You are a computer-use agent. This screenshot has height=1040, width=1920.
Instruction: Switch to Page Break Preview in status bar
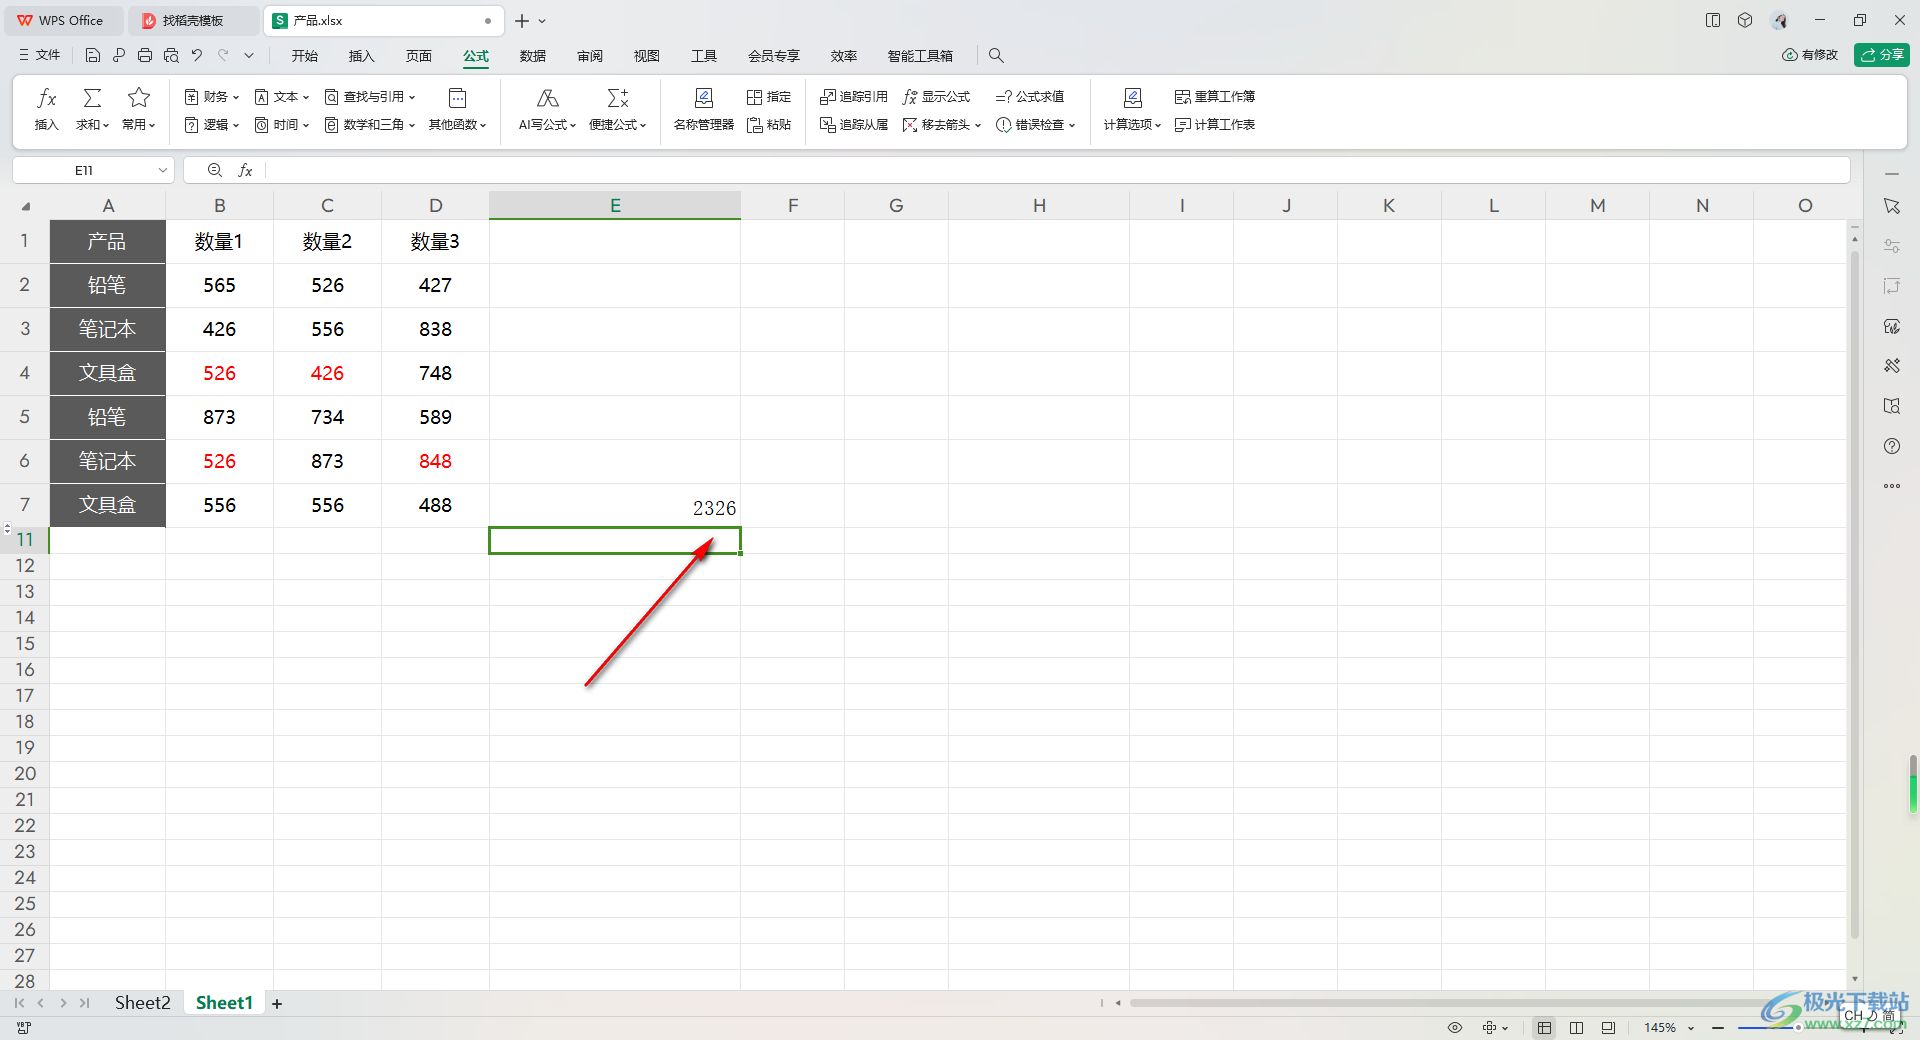pyautogui.click(x=1576, y=1027)
